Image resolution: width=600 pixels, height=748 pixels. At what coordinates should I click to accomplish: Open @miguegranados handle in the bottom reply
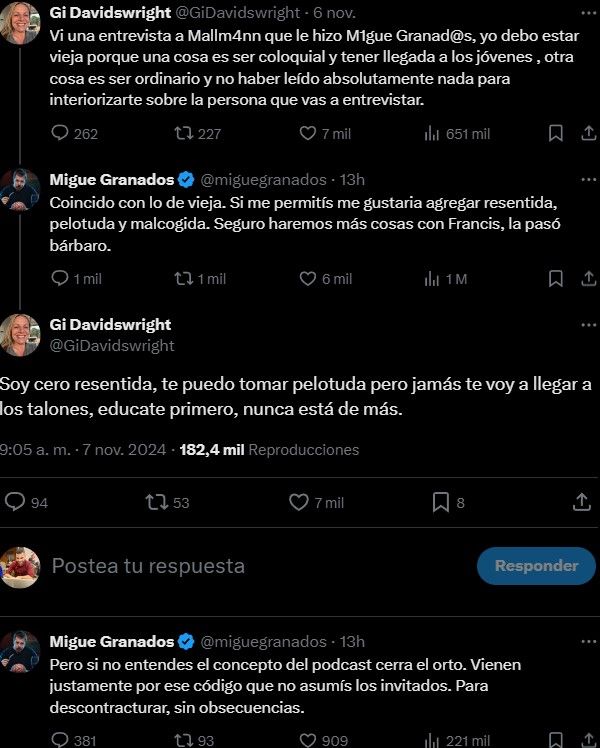264,641
